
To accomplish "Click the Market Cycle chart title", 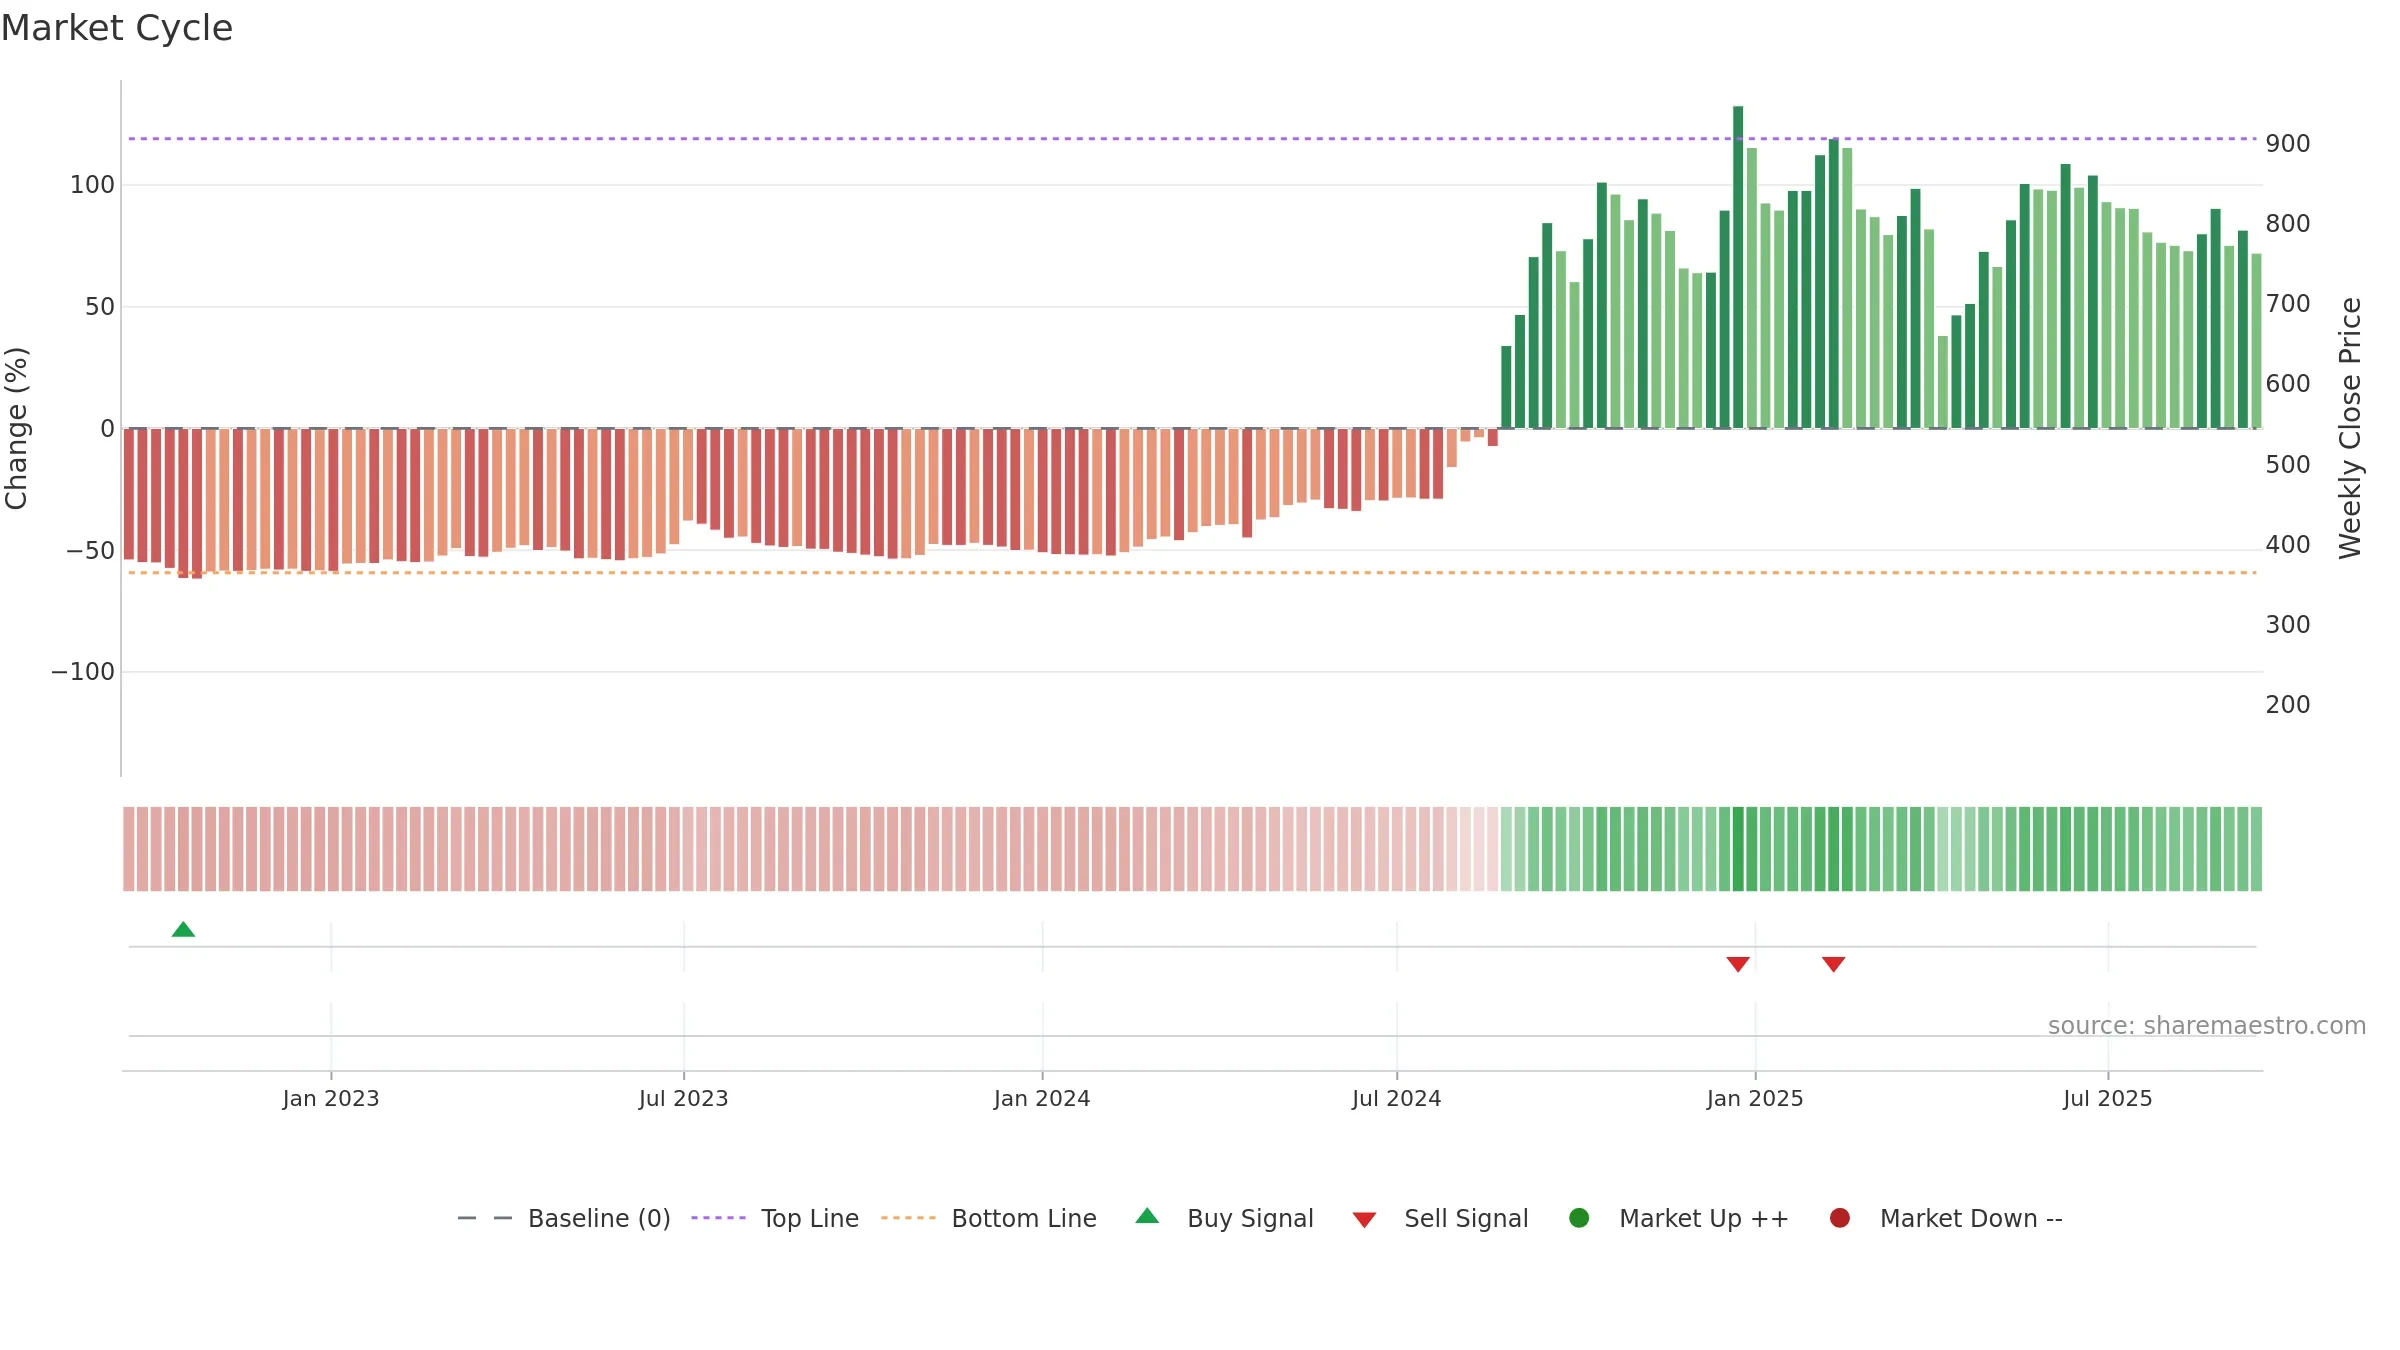I will click(x=117, y=28).
